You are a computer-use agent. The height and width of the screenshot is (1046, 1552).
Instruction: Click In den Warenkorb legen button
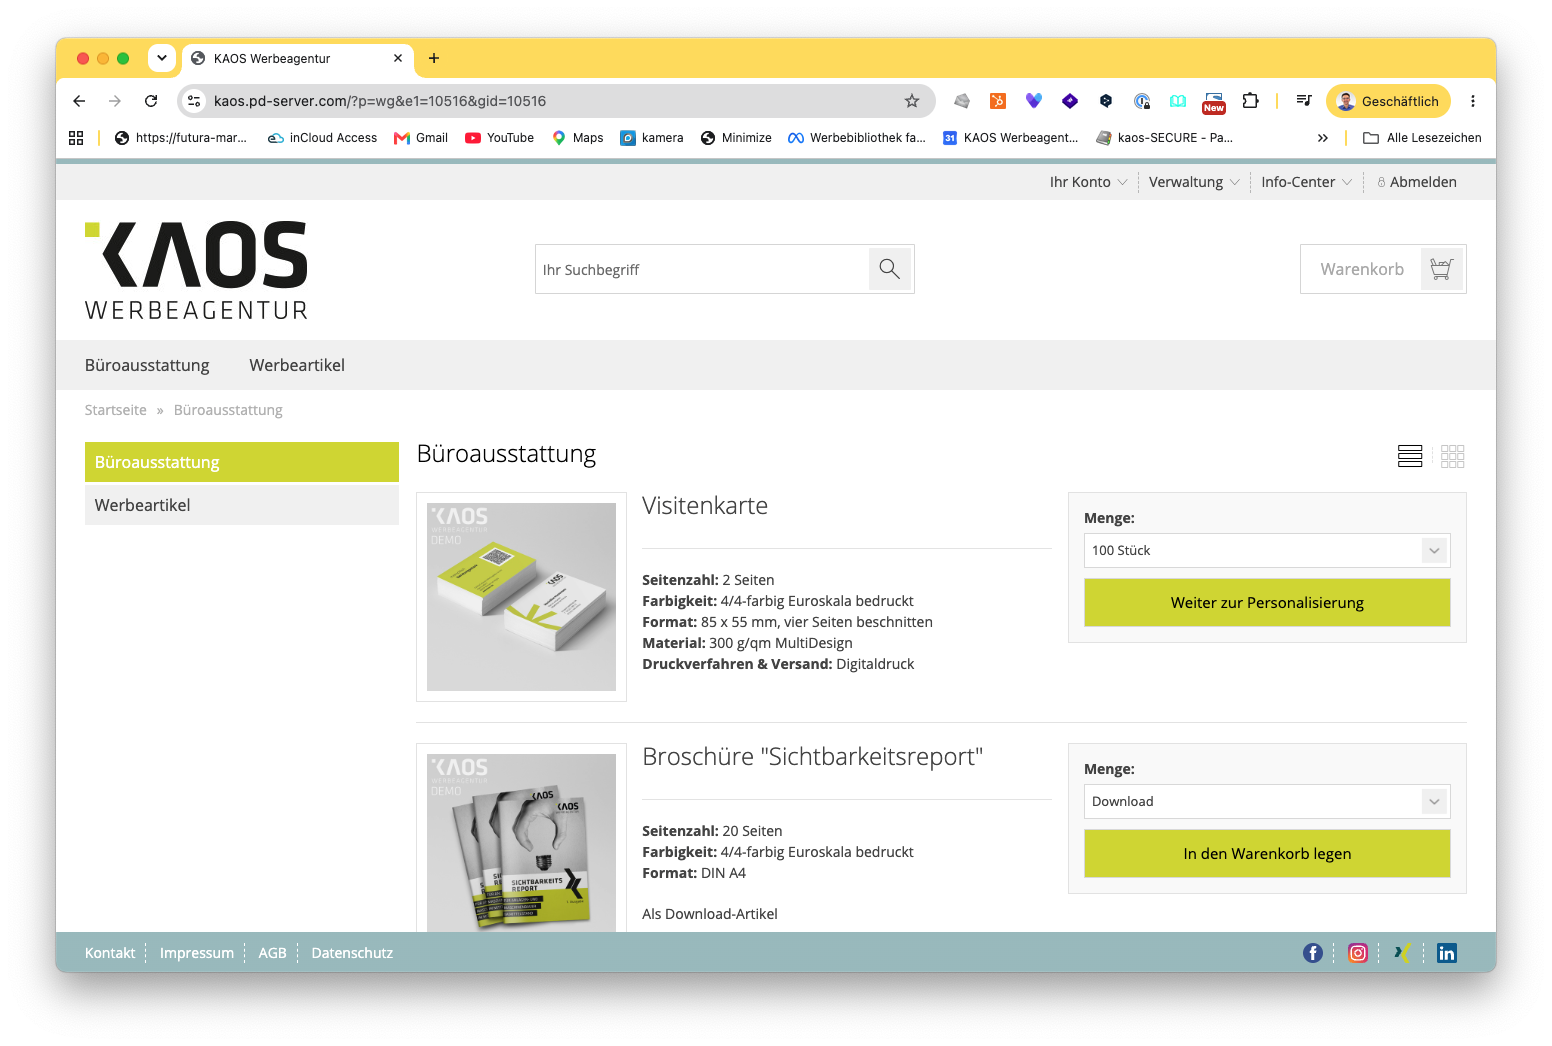tap(1267, 854)
